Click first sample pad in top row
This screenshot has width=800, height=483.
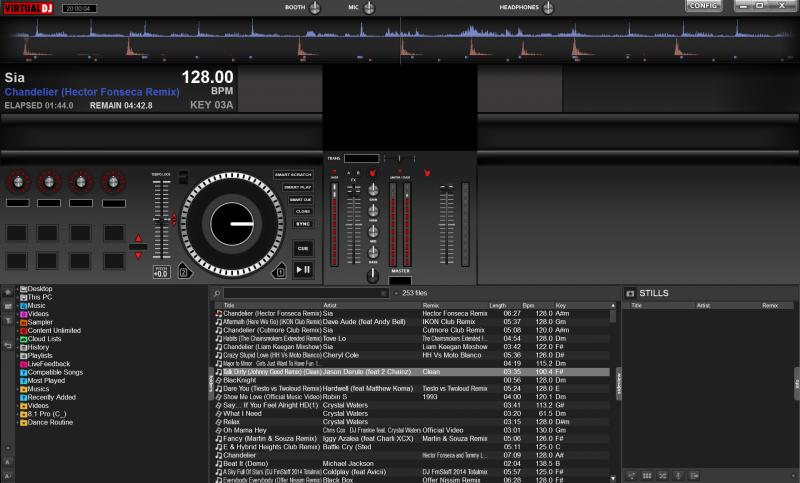click(17, 233)
